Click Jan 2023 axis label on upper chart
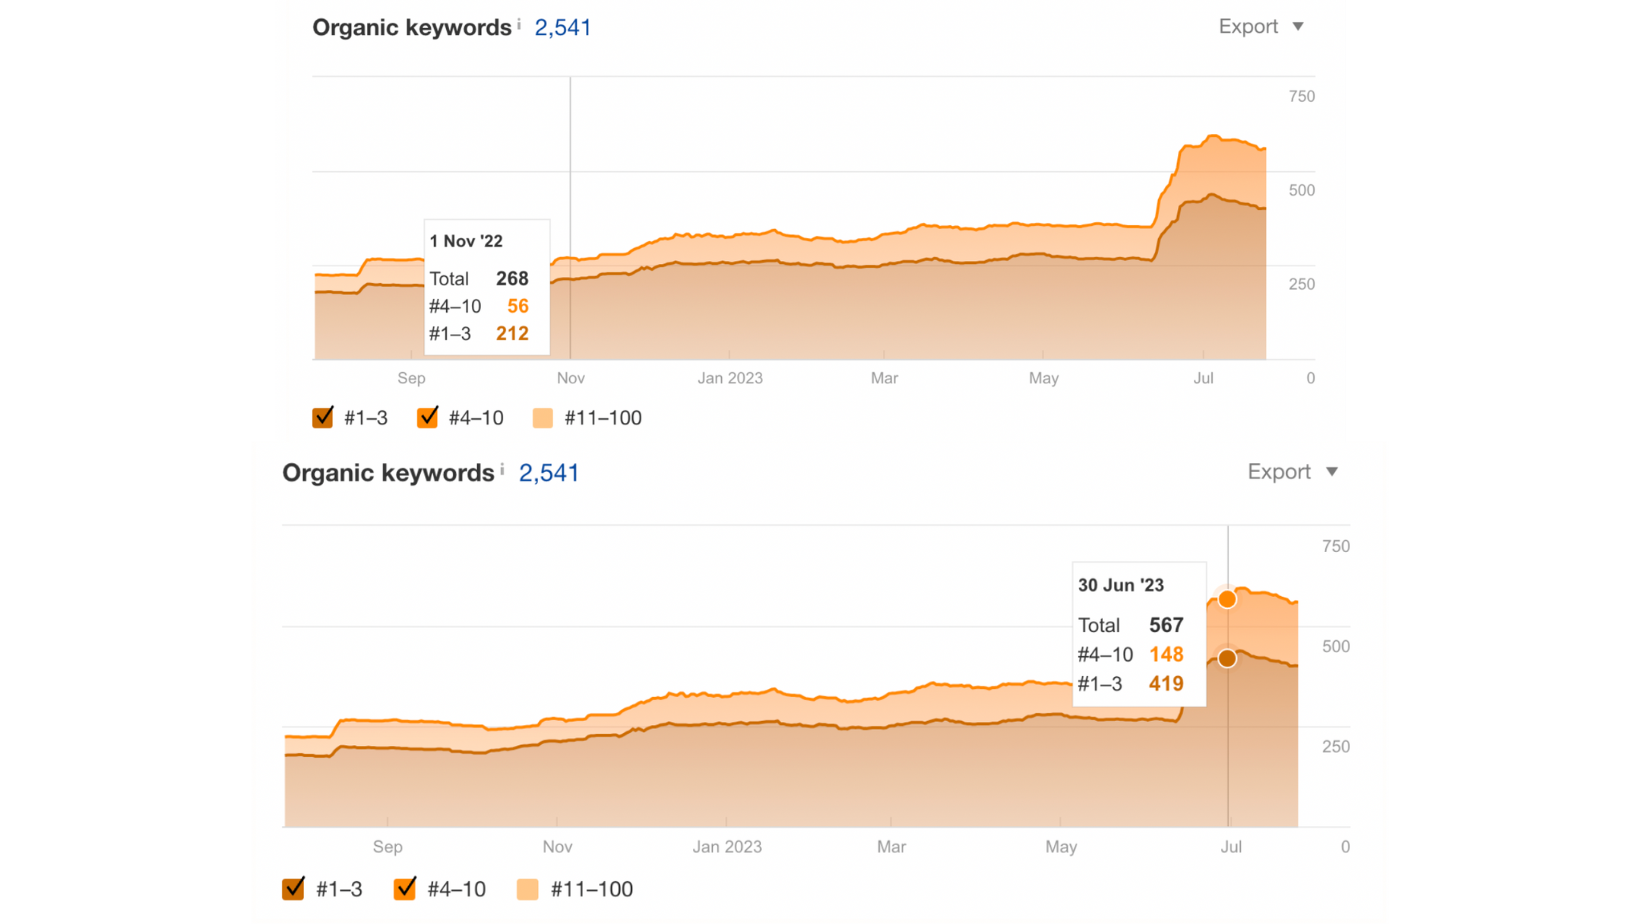Screen dimensions: 1640x924 (730, 378)
